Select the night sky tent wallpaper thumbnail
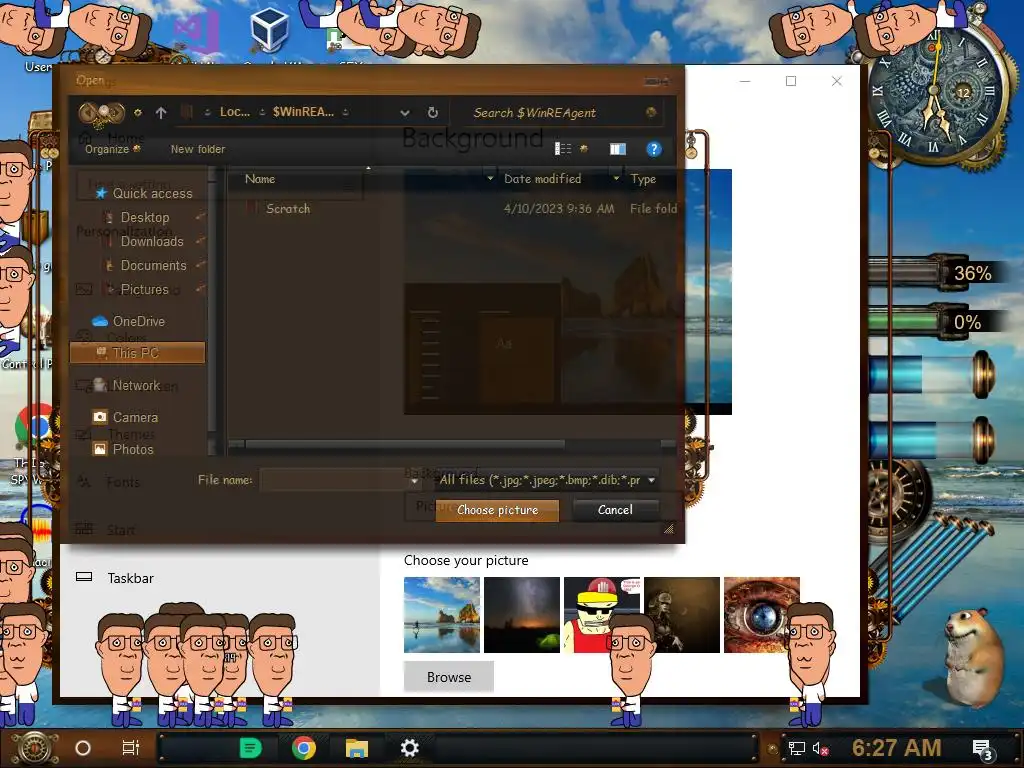Image resolution: width=1024 pixels, height=768 pixels. [x=522, y=615]
